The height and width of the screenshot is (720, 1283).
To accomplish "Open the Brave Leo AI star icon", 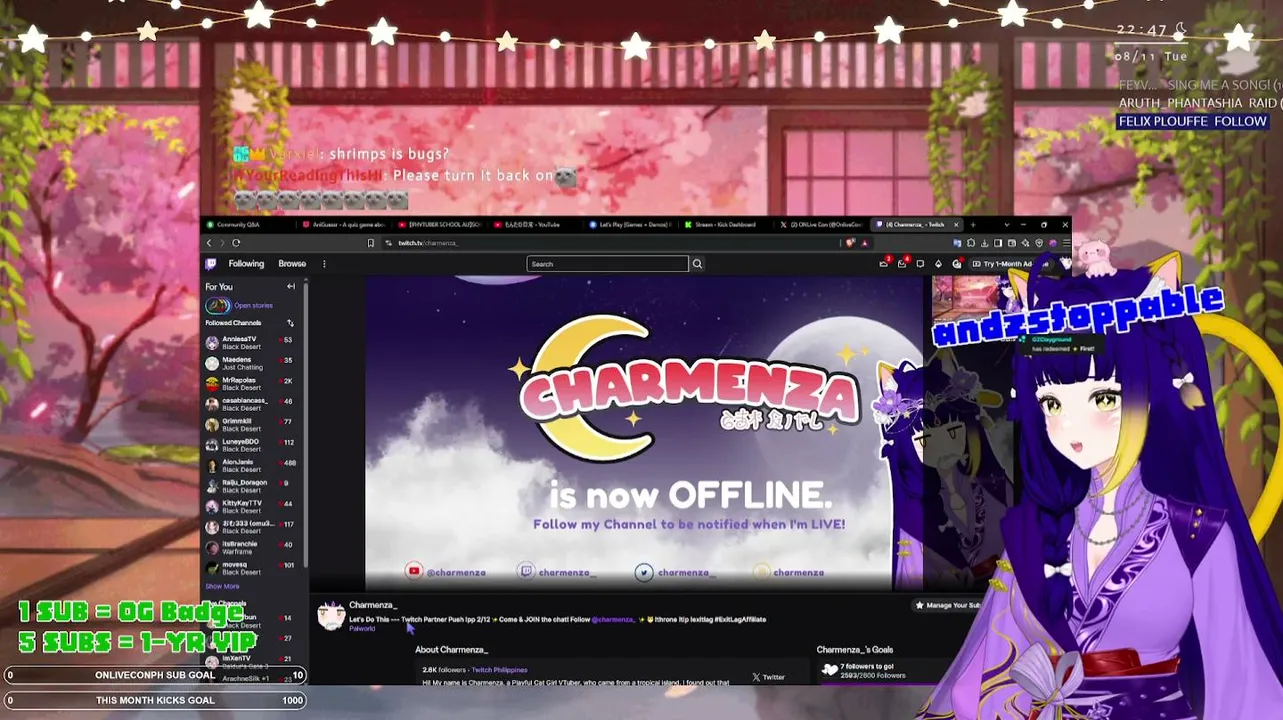I will [1025, 243].
